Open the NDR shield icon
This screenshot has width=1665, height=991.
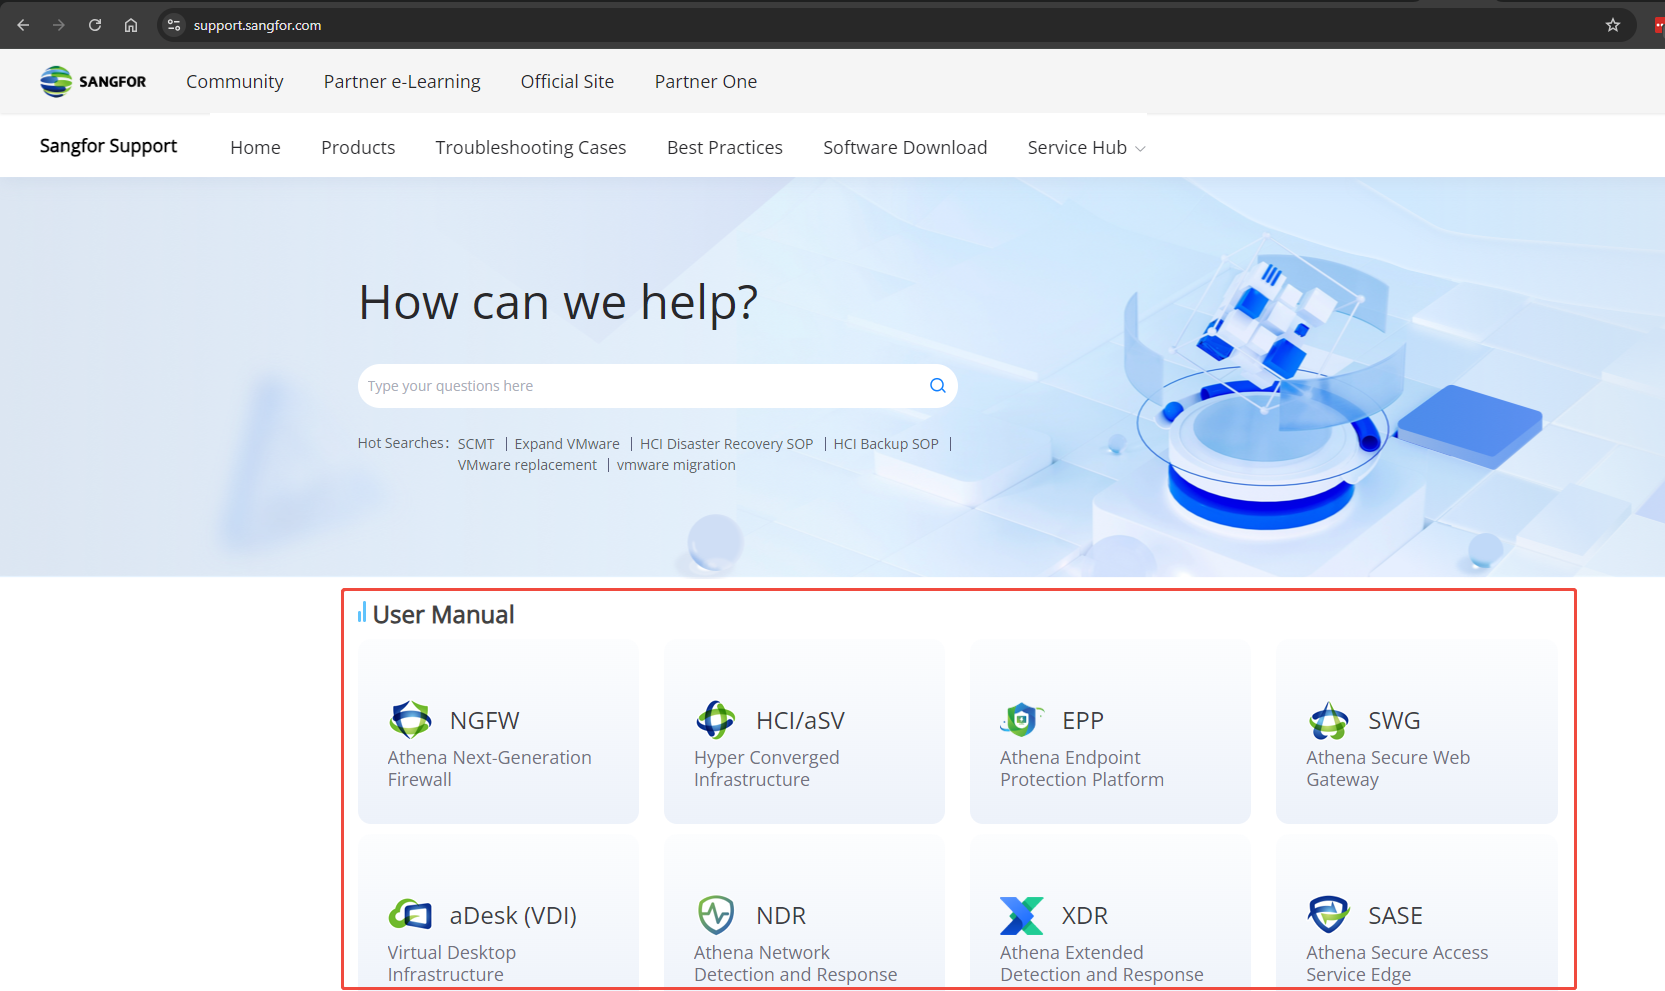click(716, 915)
